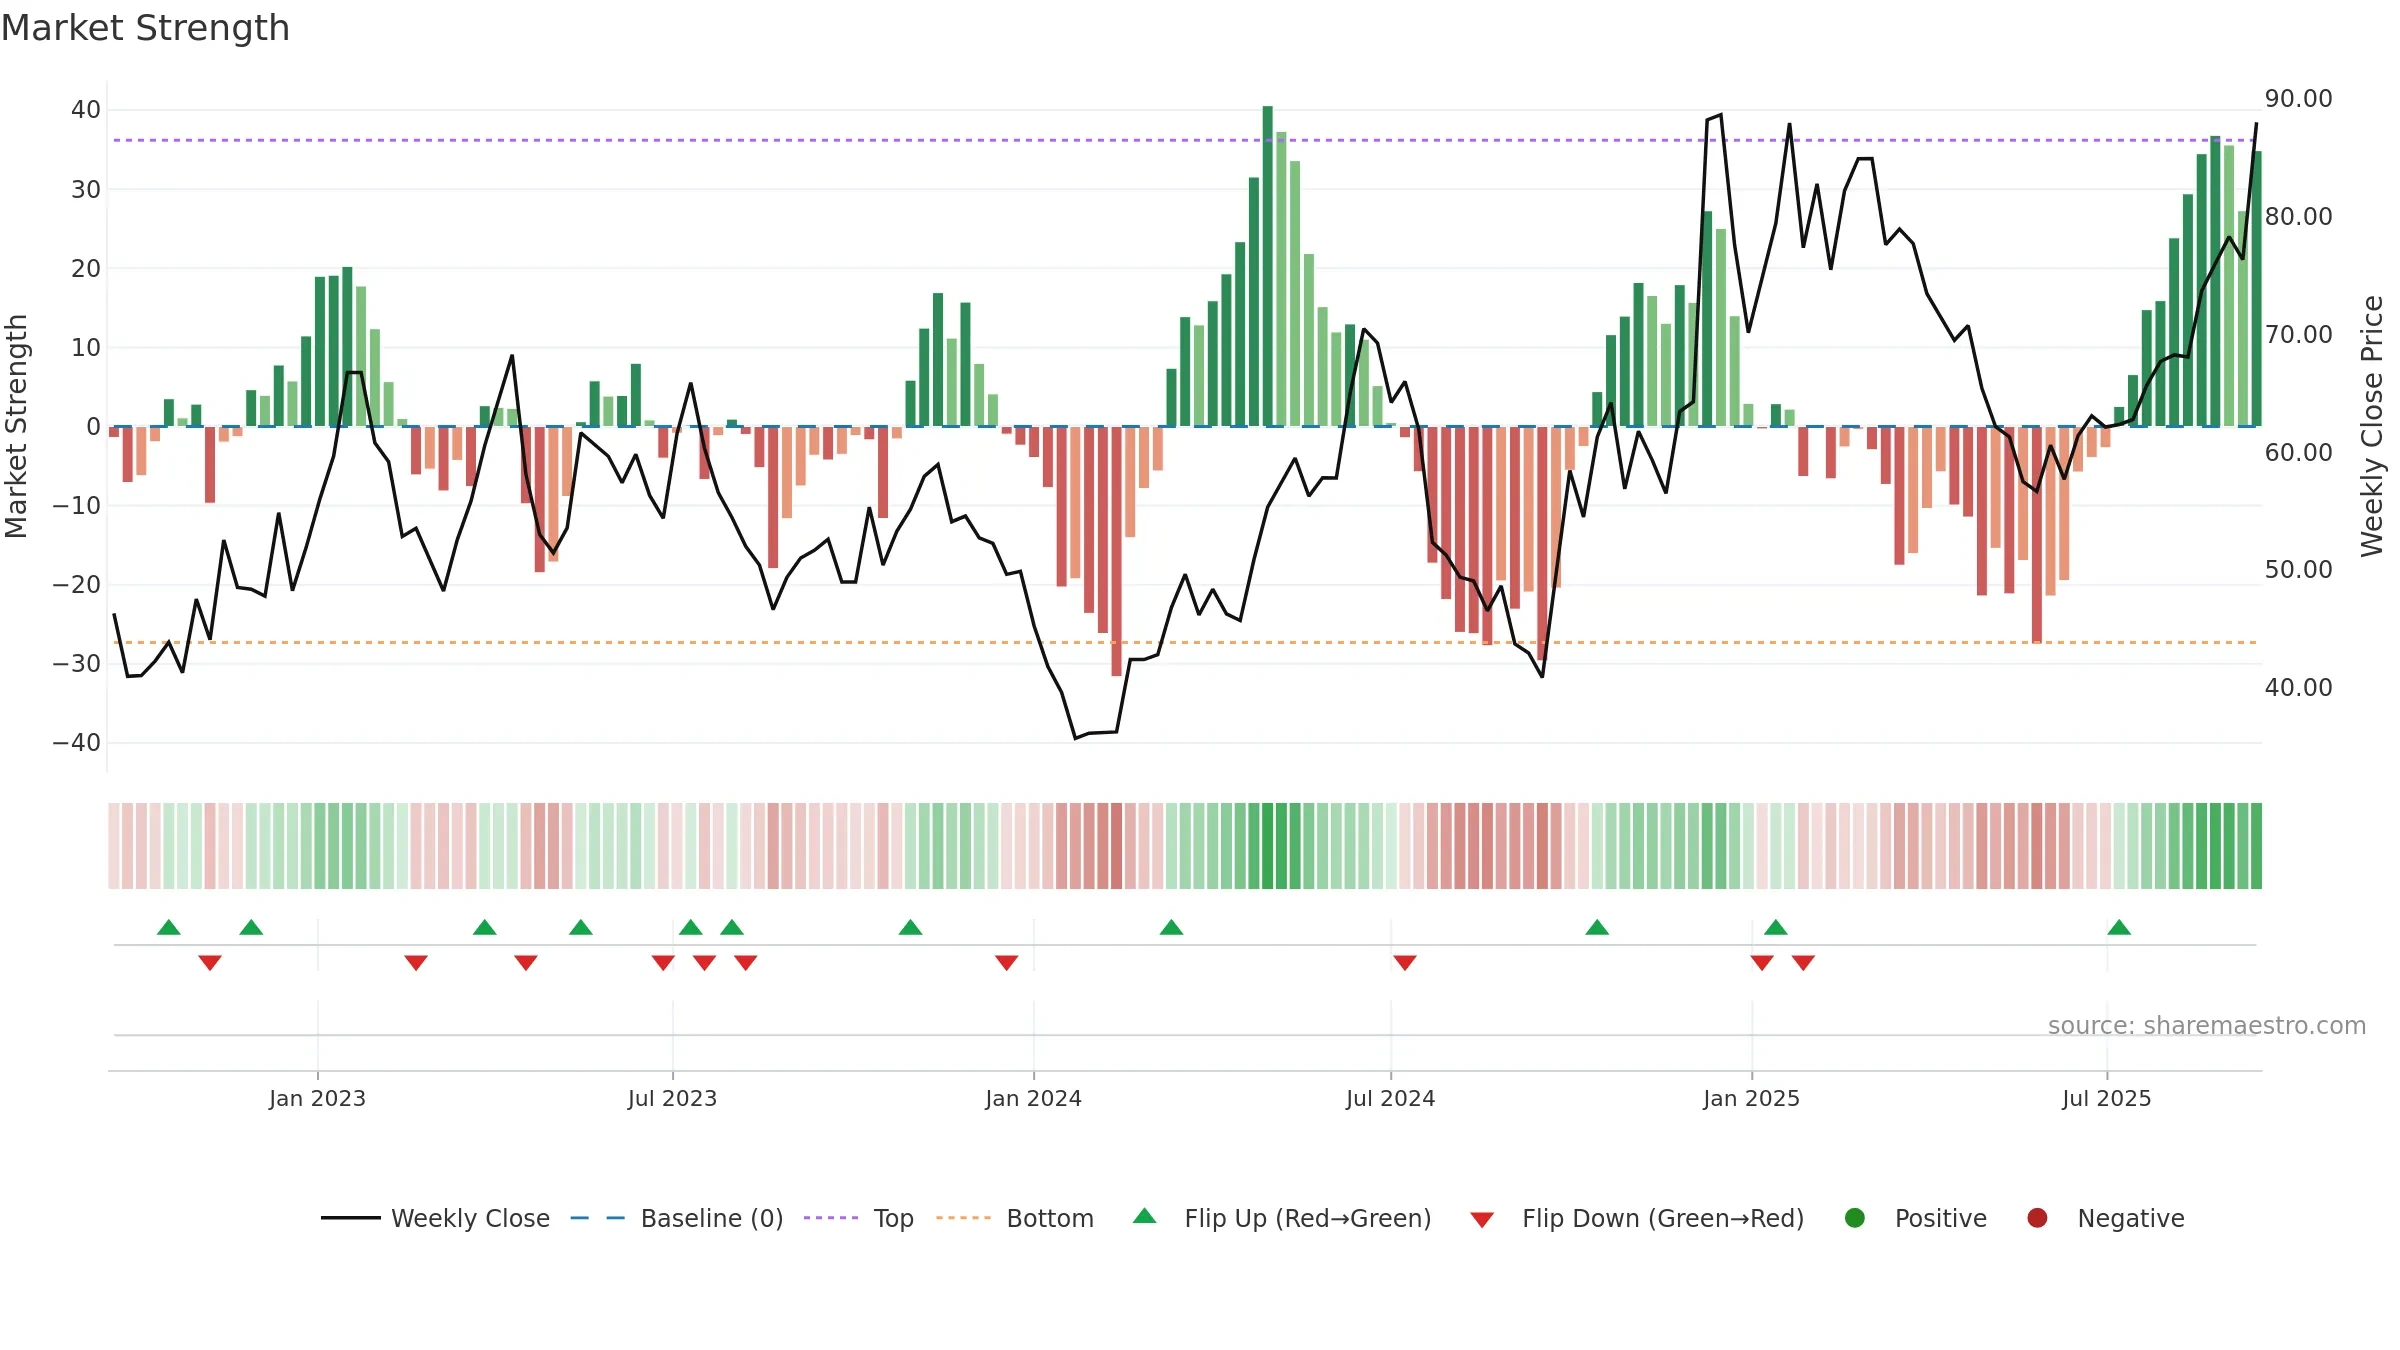This screenshot has width=2400, height=1350.
Task: Click the red Negative legend dot
Action: tap(2037, 1218)
